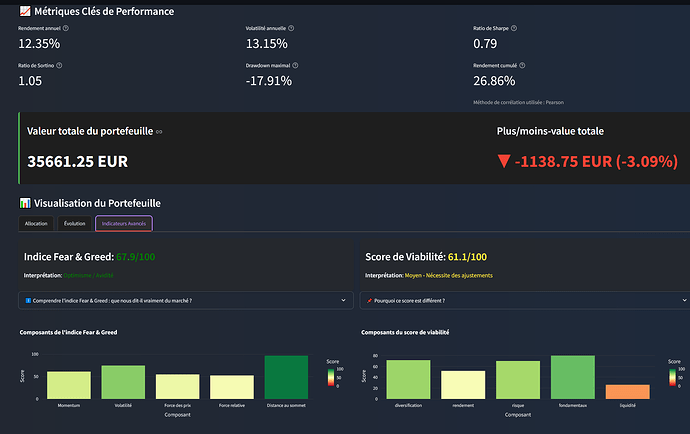Click link icon next to Valeur totale du portefeuille
The height and width of the screenshot is (434, 690).
159,131
